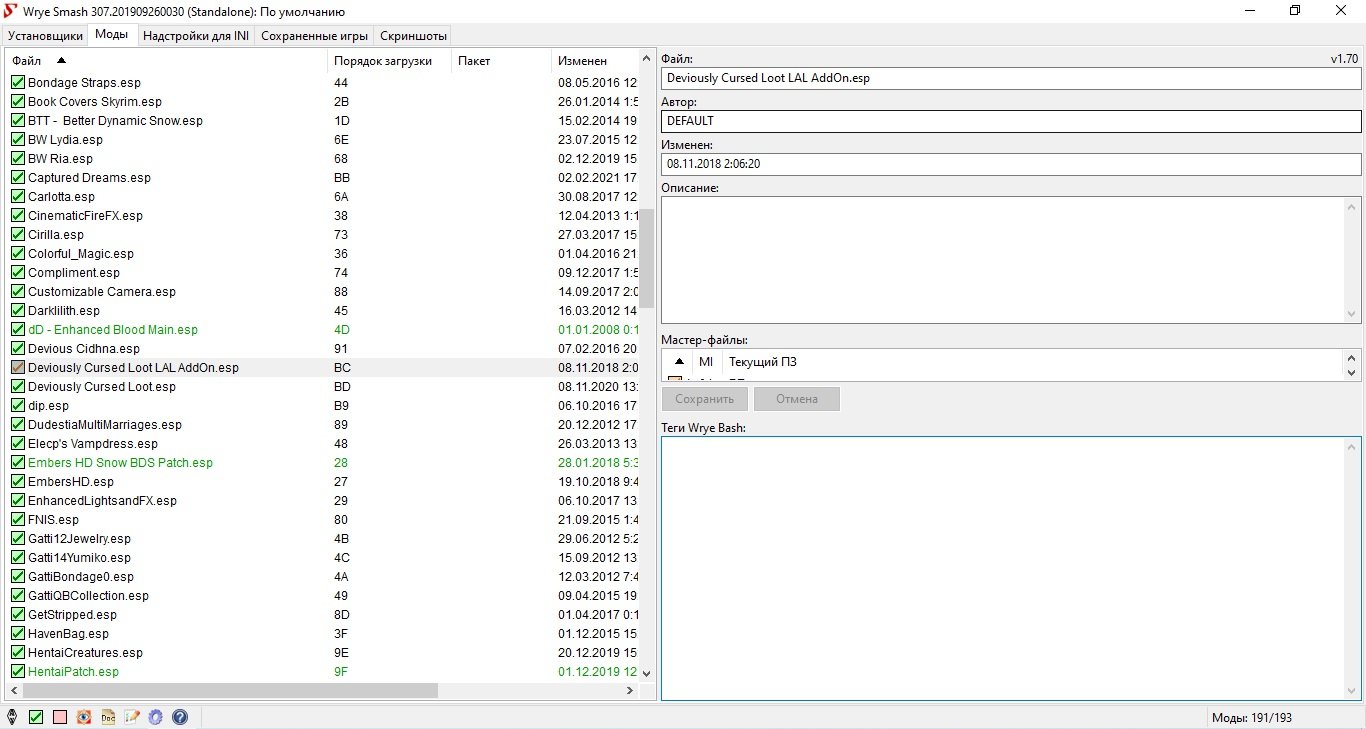Screen dimensions: 1366x729
Task: Open settings via the gear icon
Action: (156, 717)
